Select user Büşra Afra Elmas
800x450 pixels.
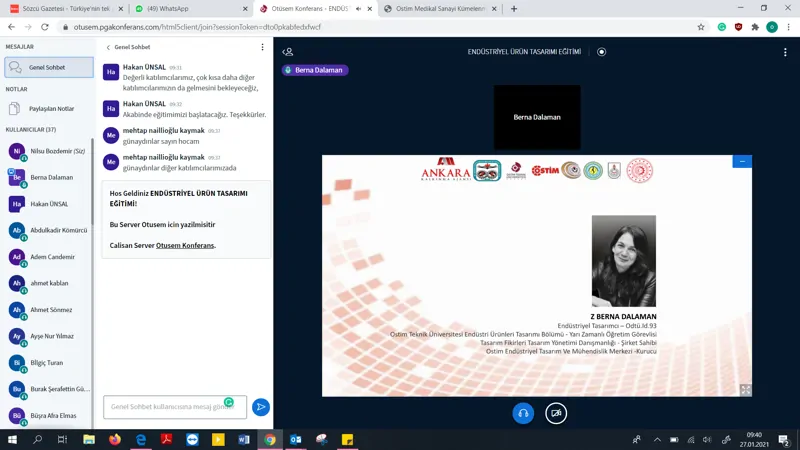[x=49, y=415]
